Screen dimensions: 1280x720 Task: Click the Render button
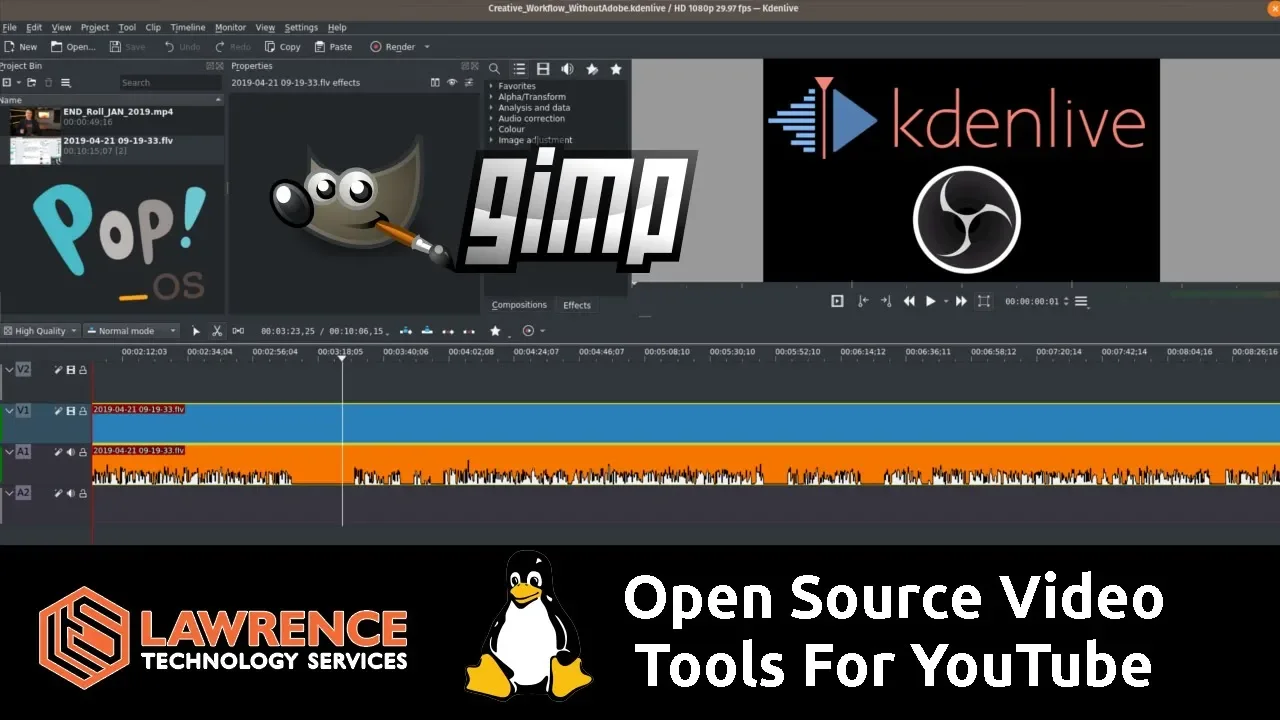393,47
